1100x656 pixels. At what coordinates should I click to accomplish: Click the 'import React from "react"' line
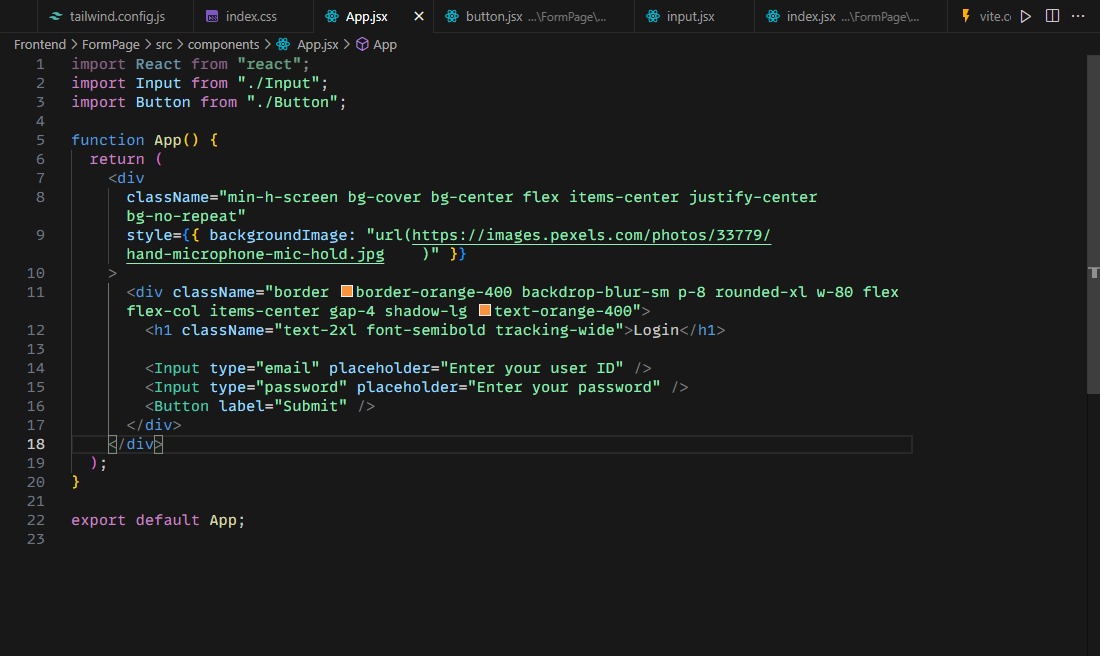(190, 64)
